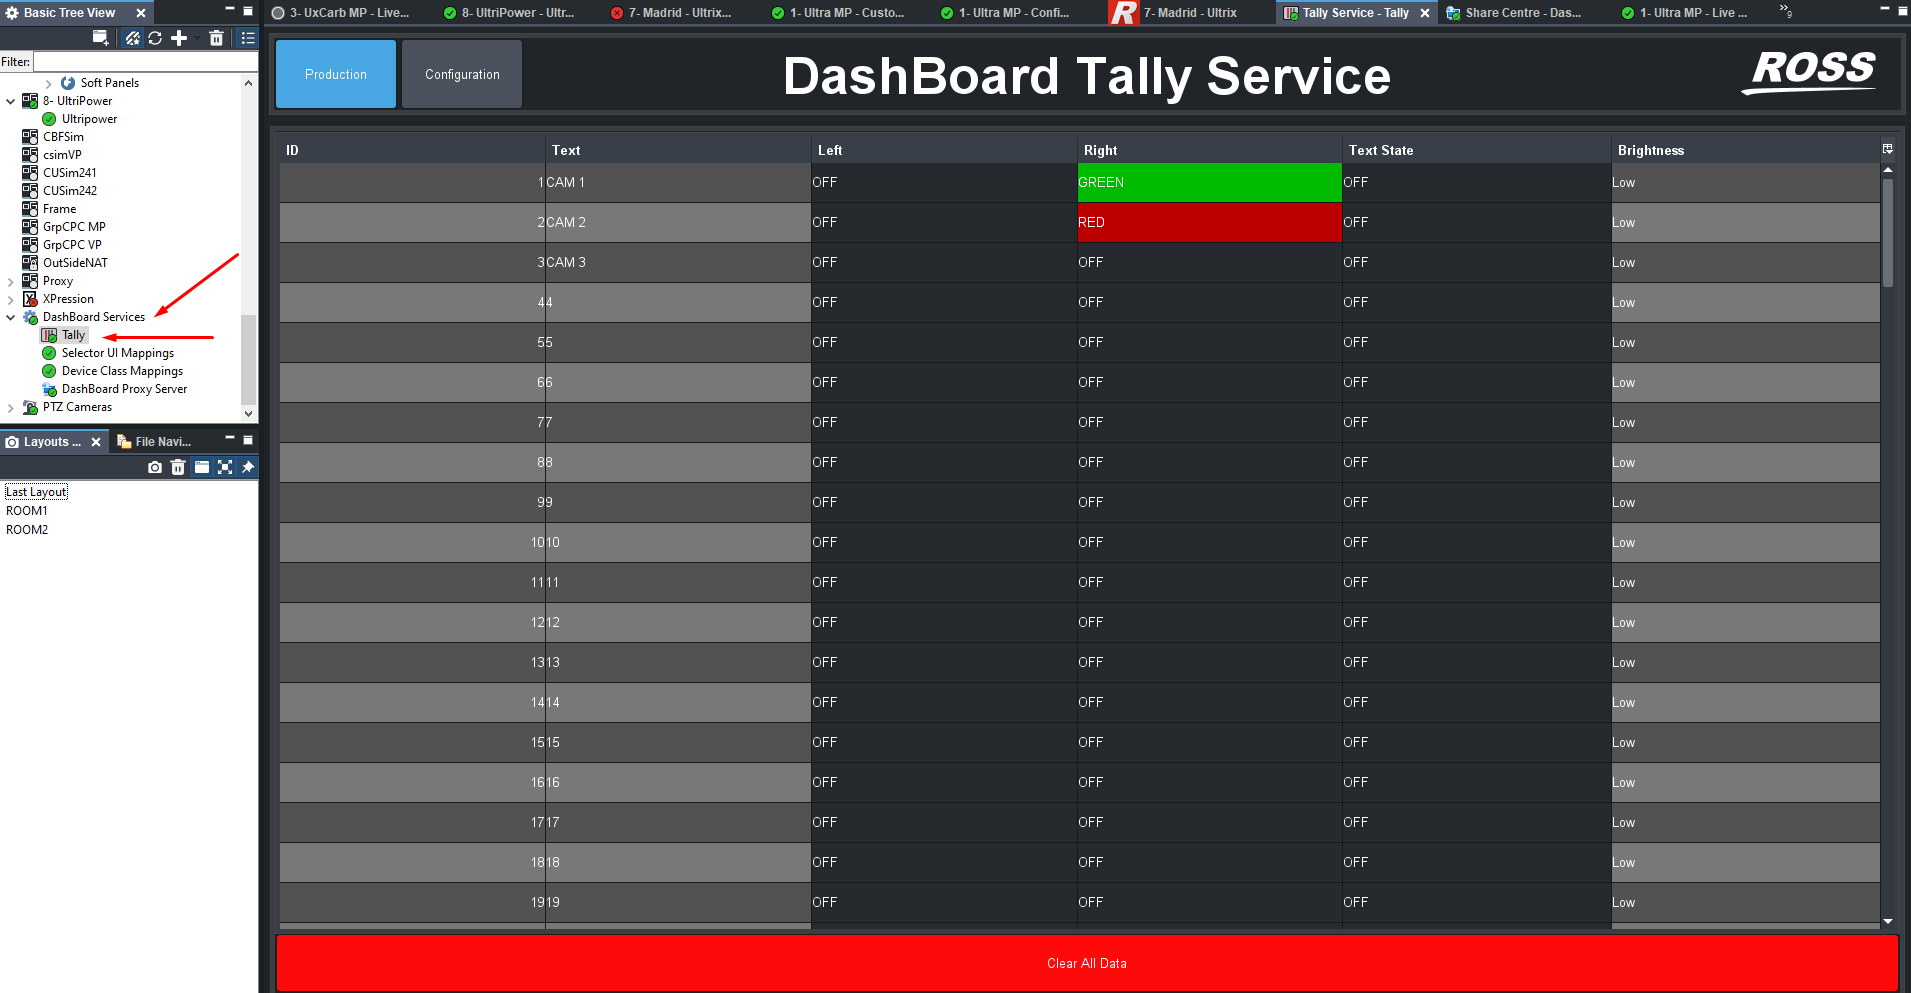Switch to the File Navigator tab

click(x=154, y=442)
